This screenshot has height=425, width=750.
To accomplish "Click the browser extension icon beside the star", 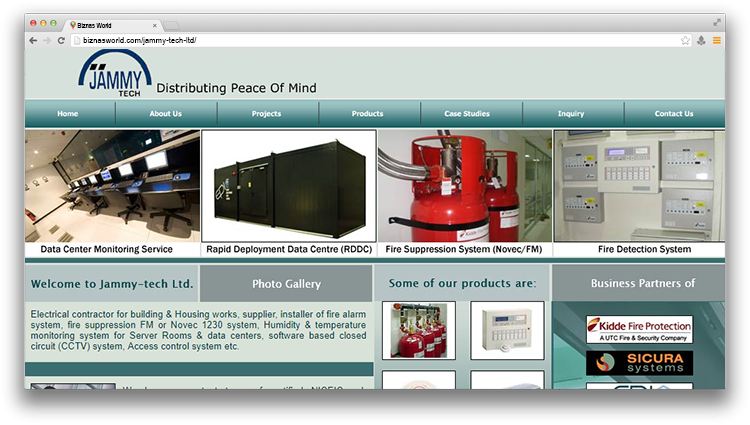I will [701, 40].
